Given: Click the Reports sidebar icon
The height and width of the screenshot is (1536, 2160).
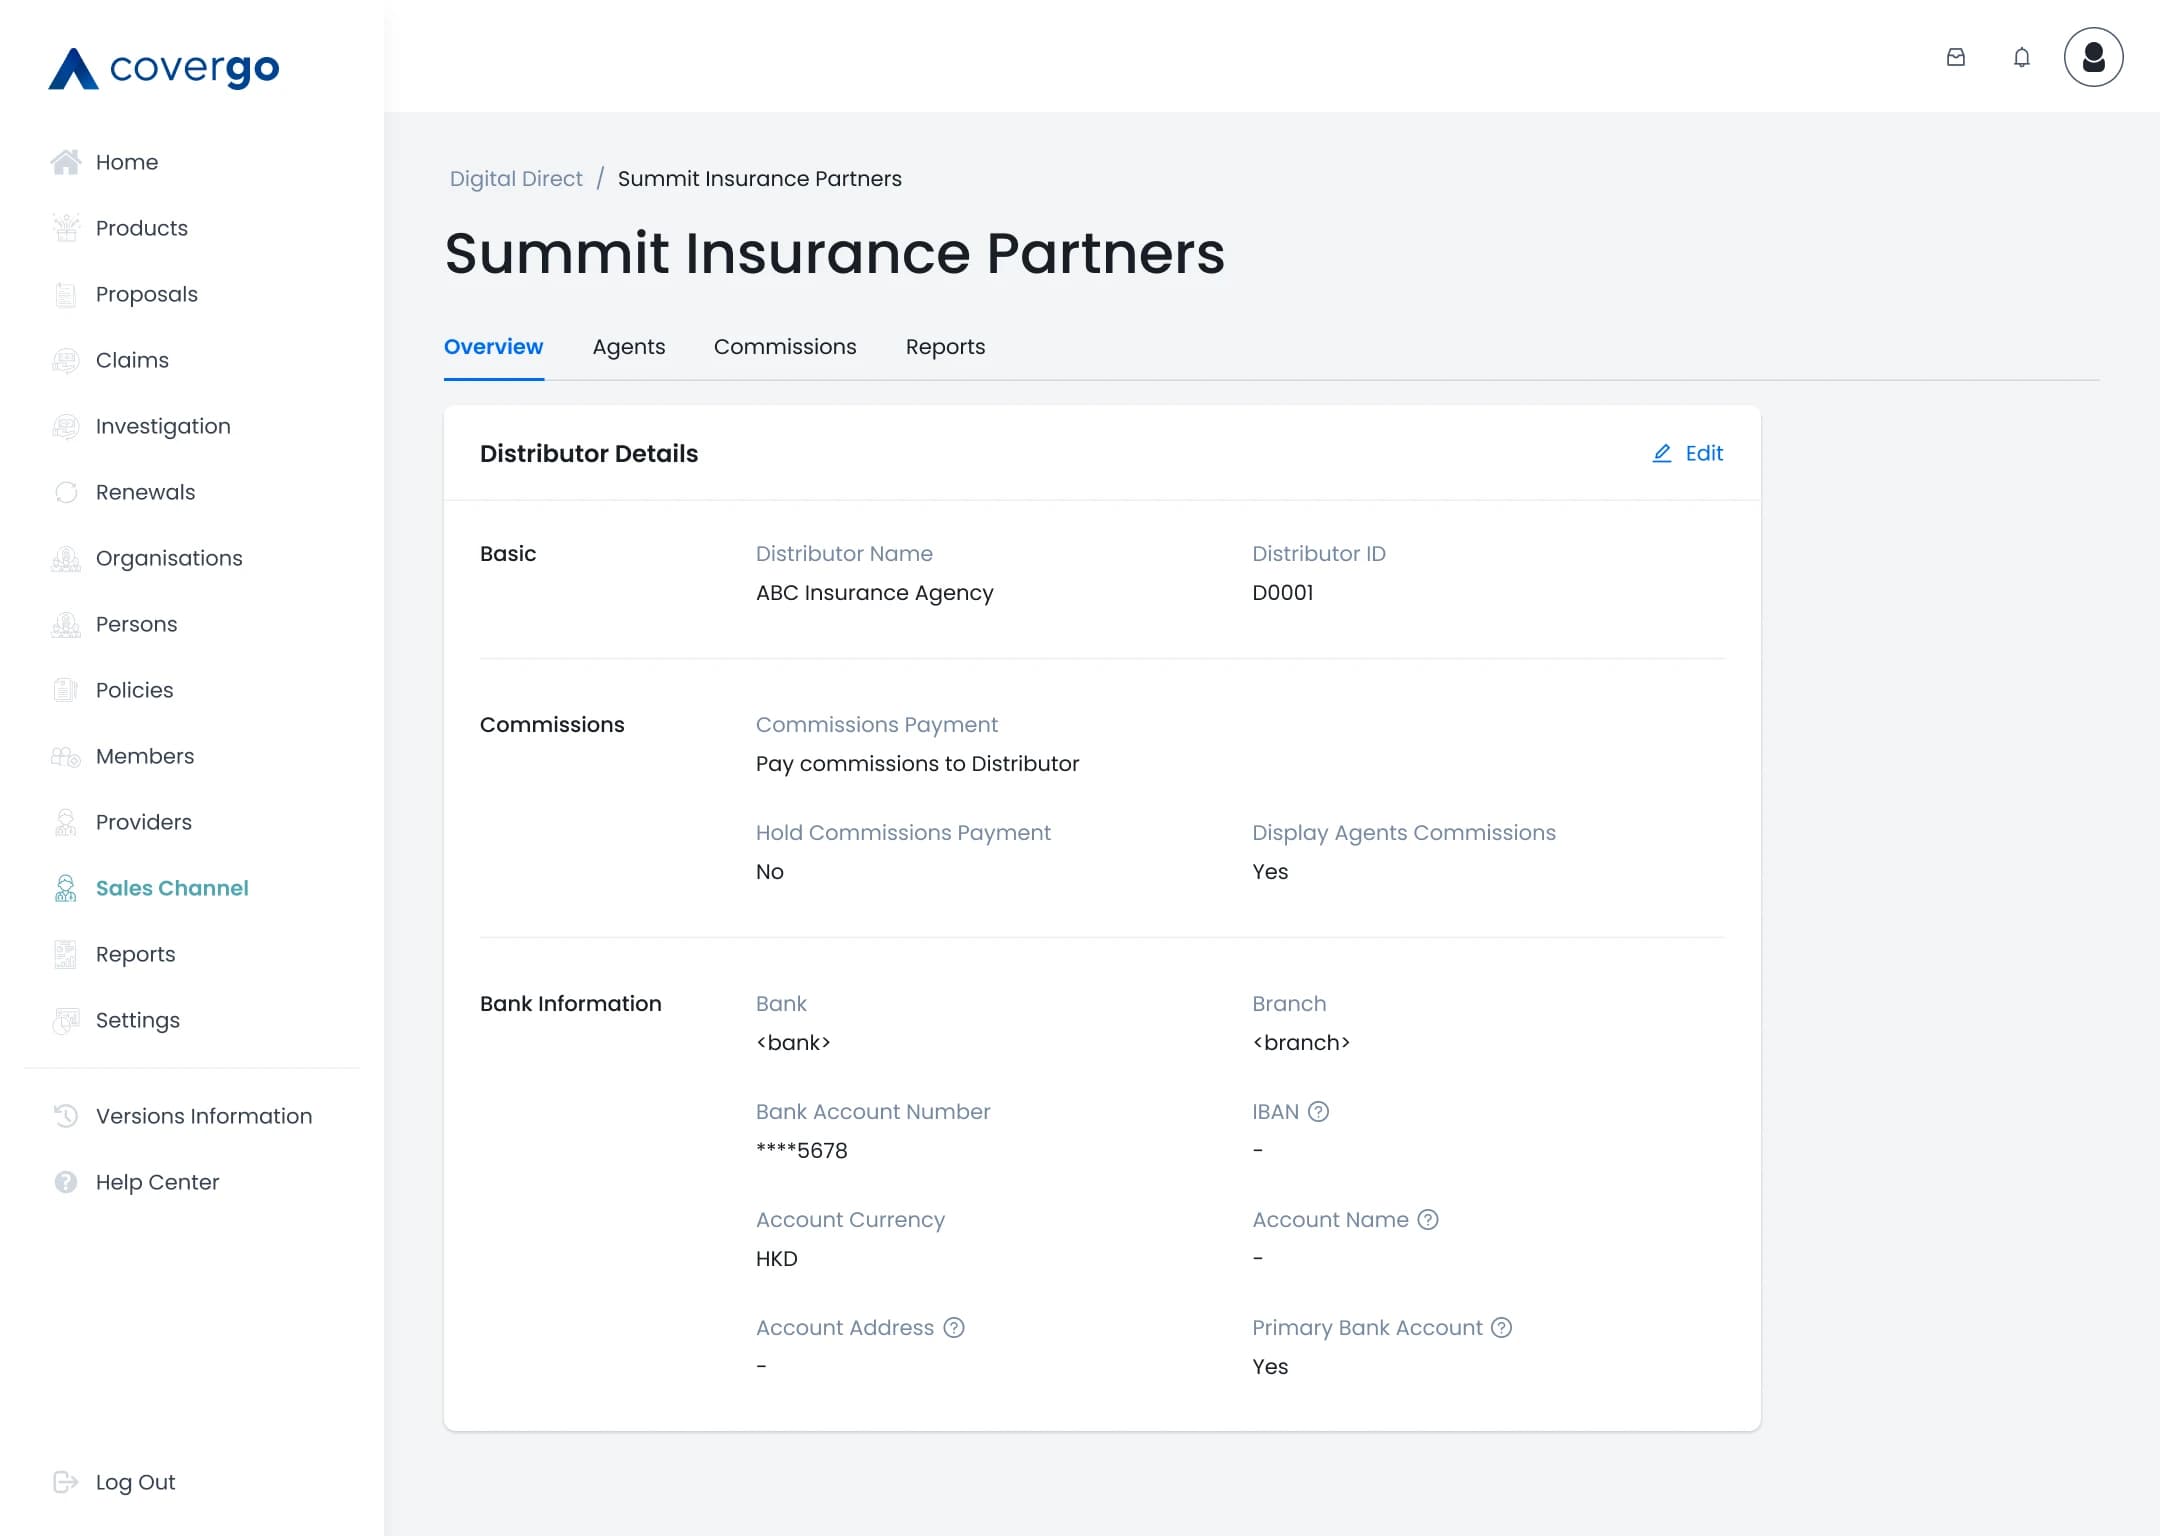Looking at the screenshot, I should coord(66,954).
